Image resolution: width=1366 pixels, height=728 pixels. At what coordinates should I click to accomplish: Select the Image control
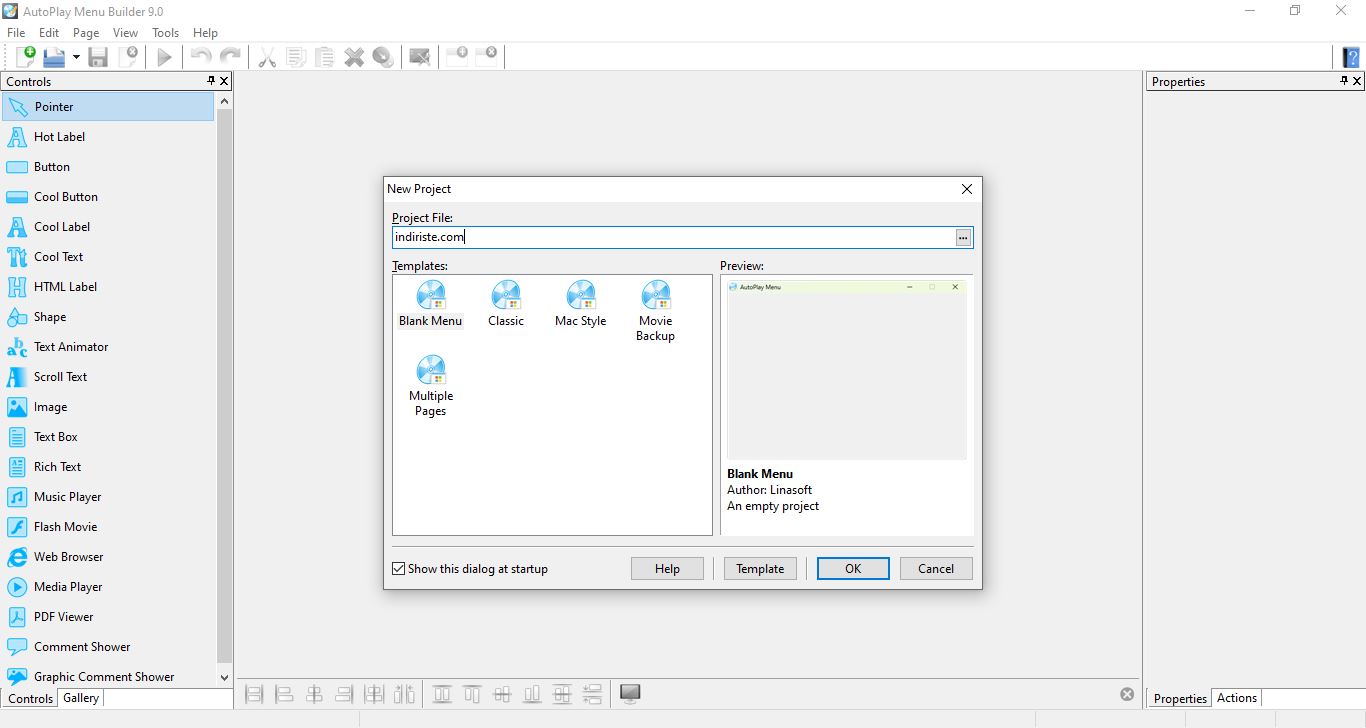pos(108,407)
